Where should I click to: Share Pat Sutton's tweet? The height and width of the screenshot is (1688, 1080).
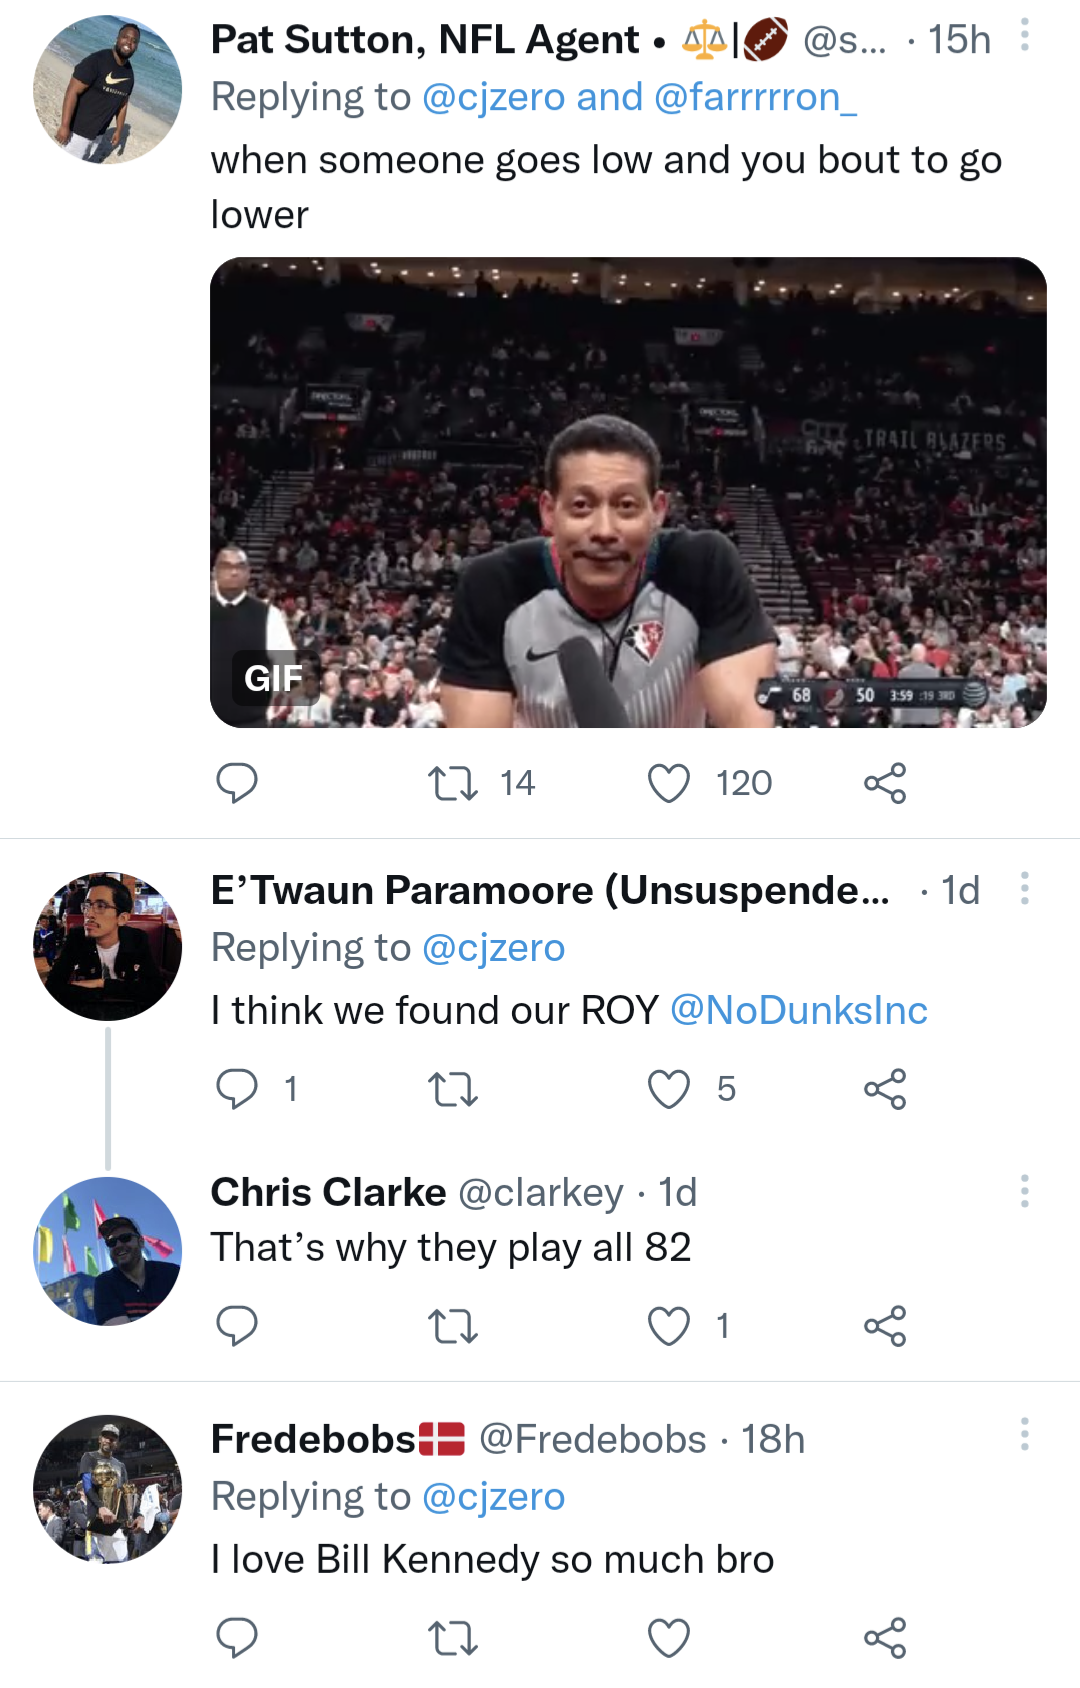885,783
